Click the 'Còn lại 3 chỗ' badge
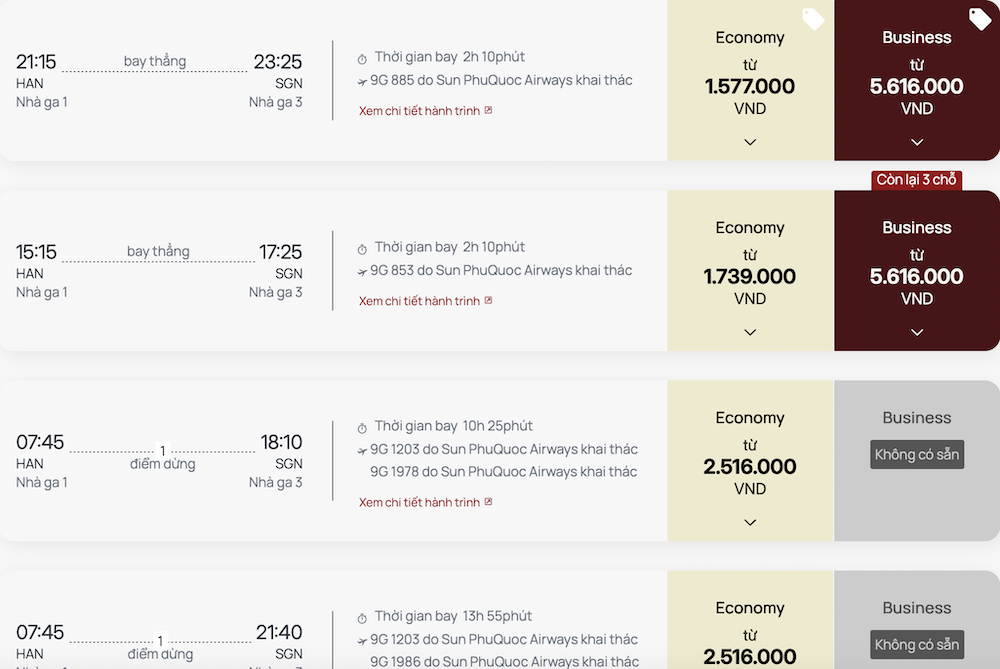 (916, 180)
